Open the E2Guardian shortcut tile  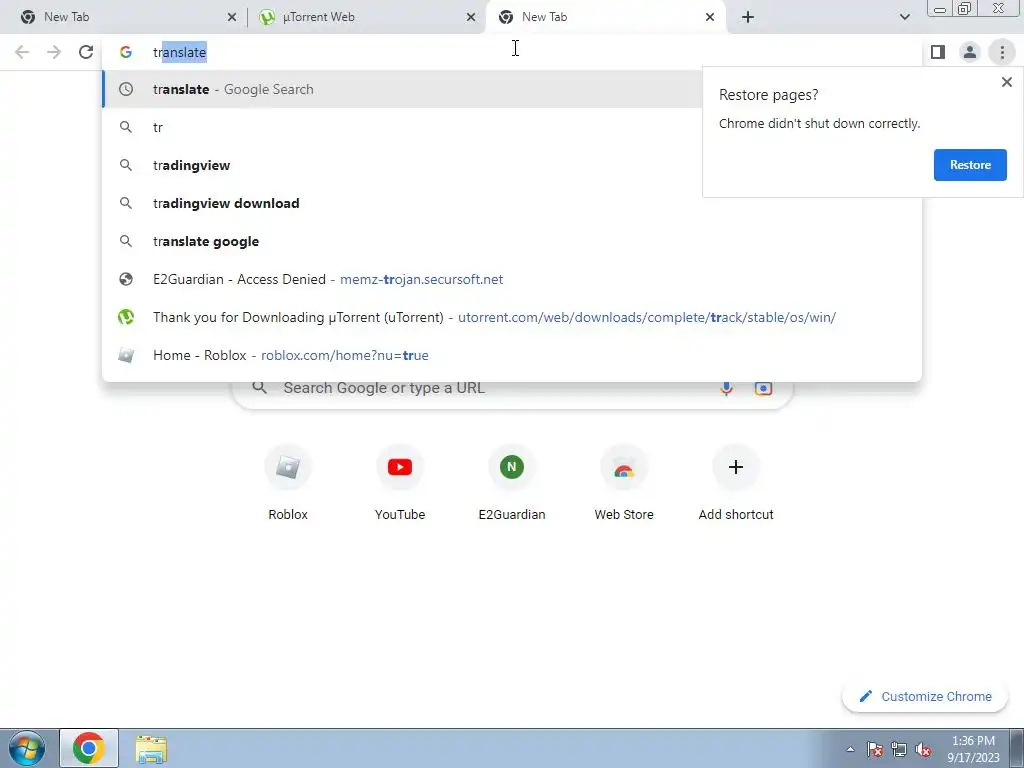512,483
